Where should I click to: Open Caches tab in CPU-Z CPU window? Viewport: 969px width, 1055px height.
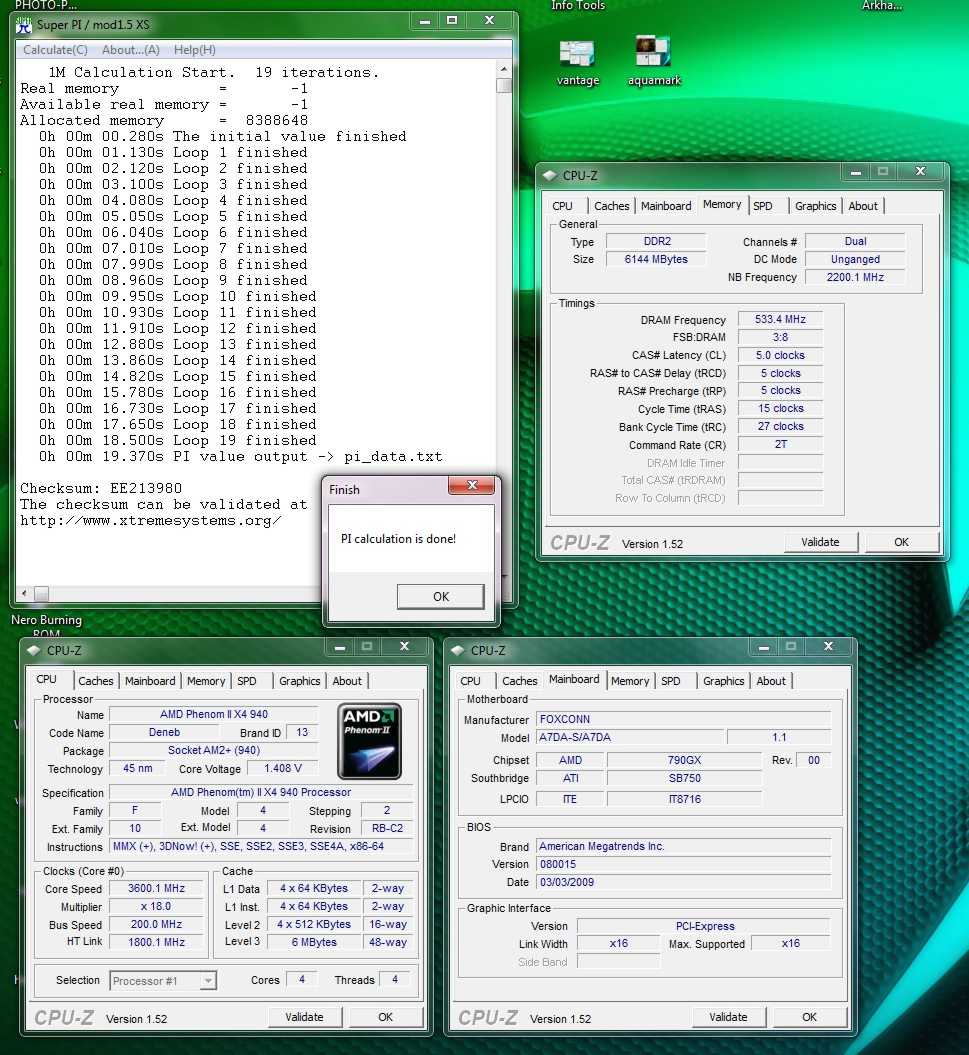(96, 681)
